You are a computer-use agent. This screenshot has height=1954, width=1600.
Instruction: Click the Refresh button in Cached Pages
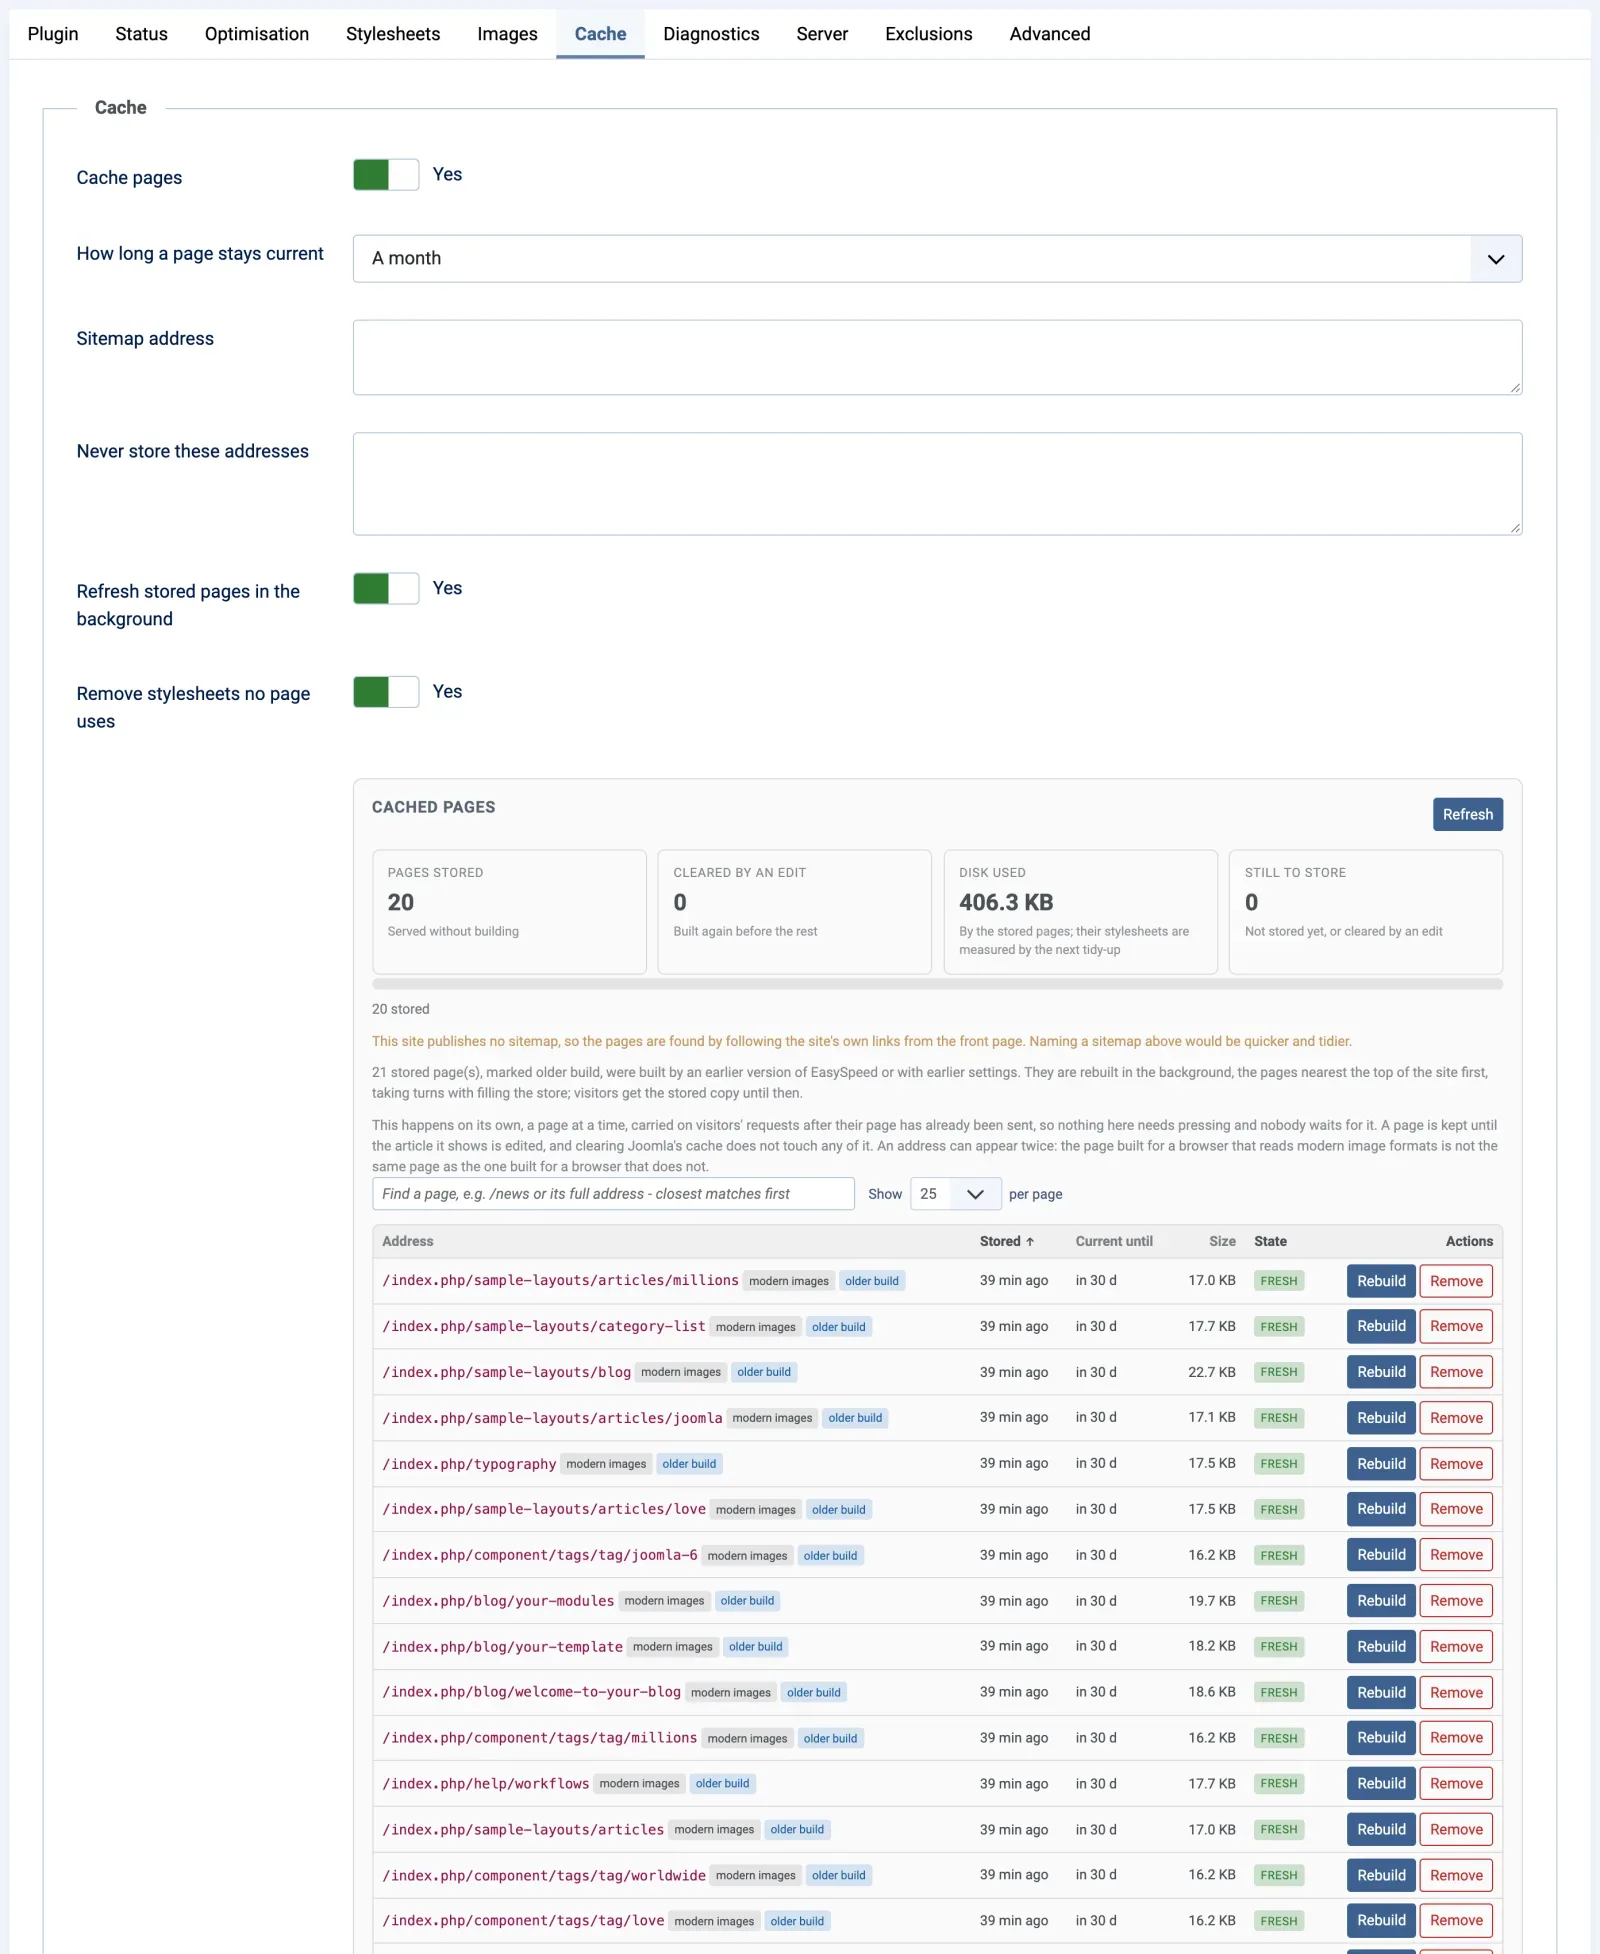tap(1467, 814)
